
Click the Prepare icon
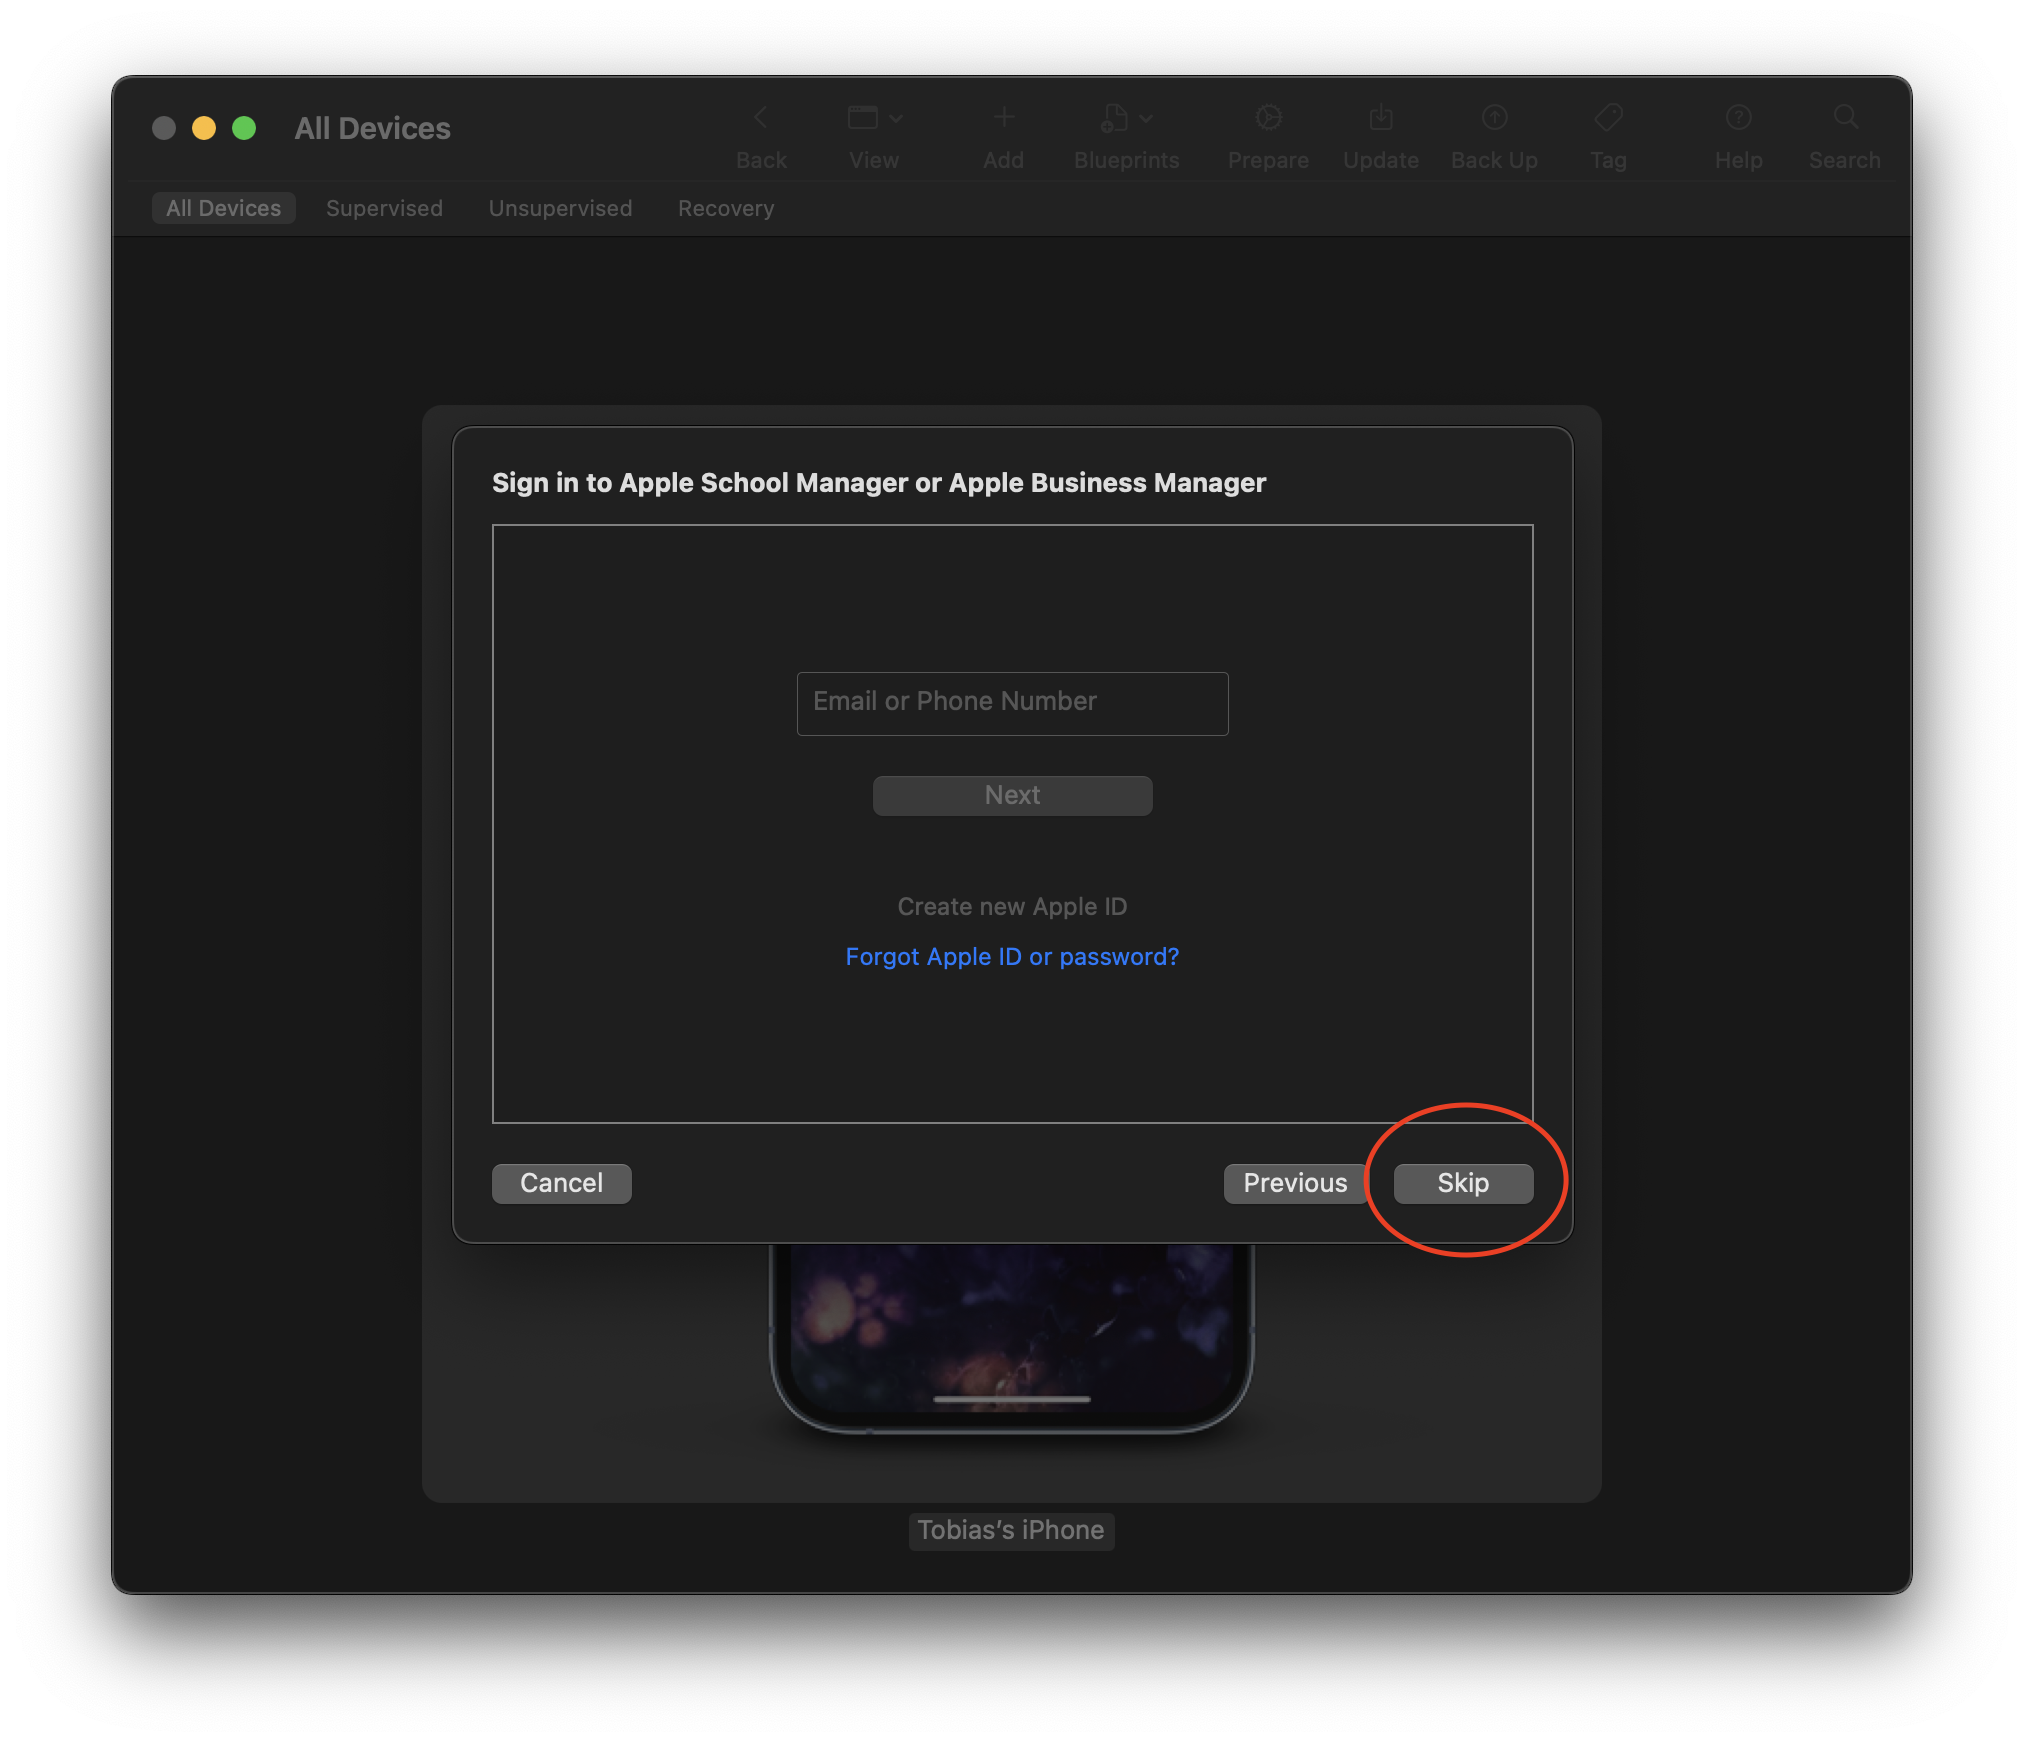pyautogui.click(x=1267, y=117)
